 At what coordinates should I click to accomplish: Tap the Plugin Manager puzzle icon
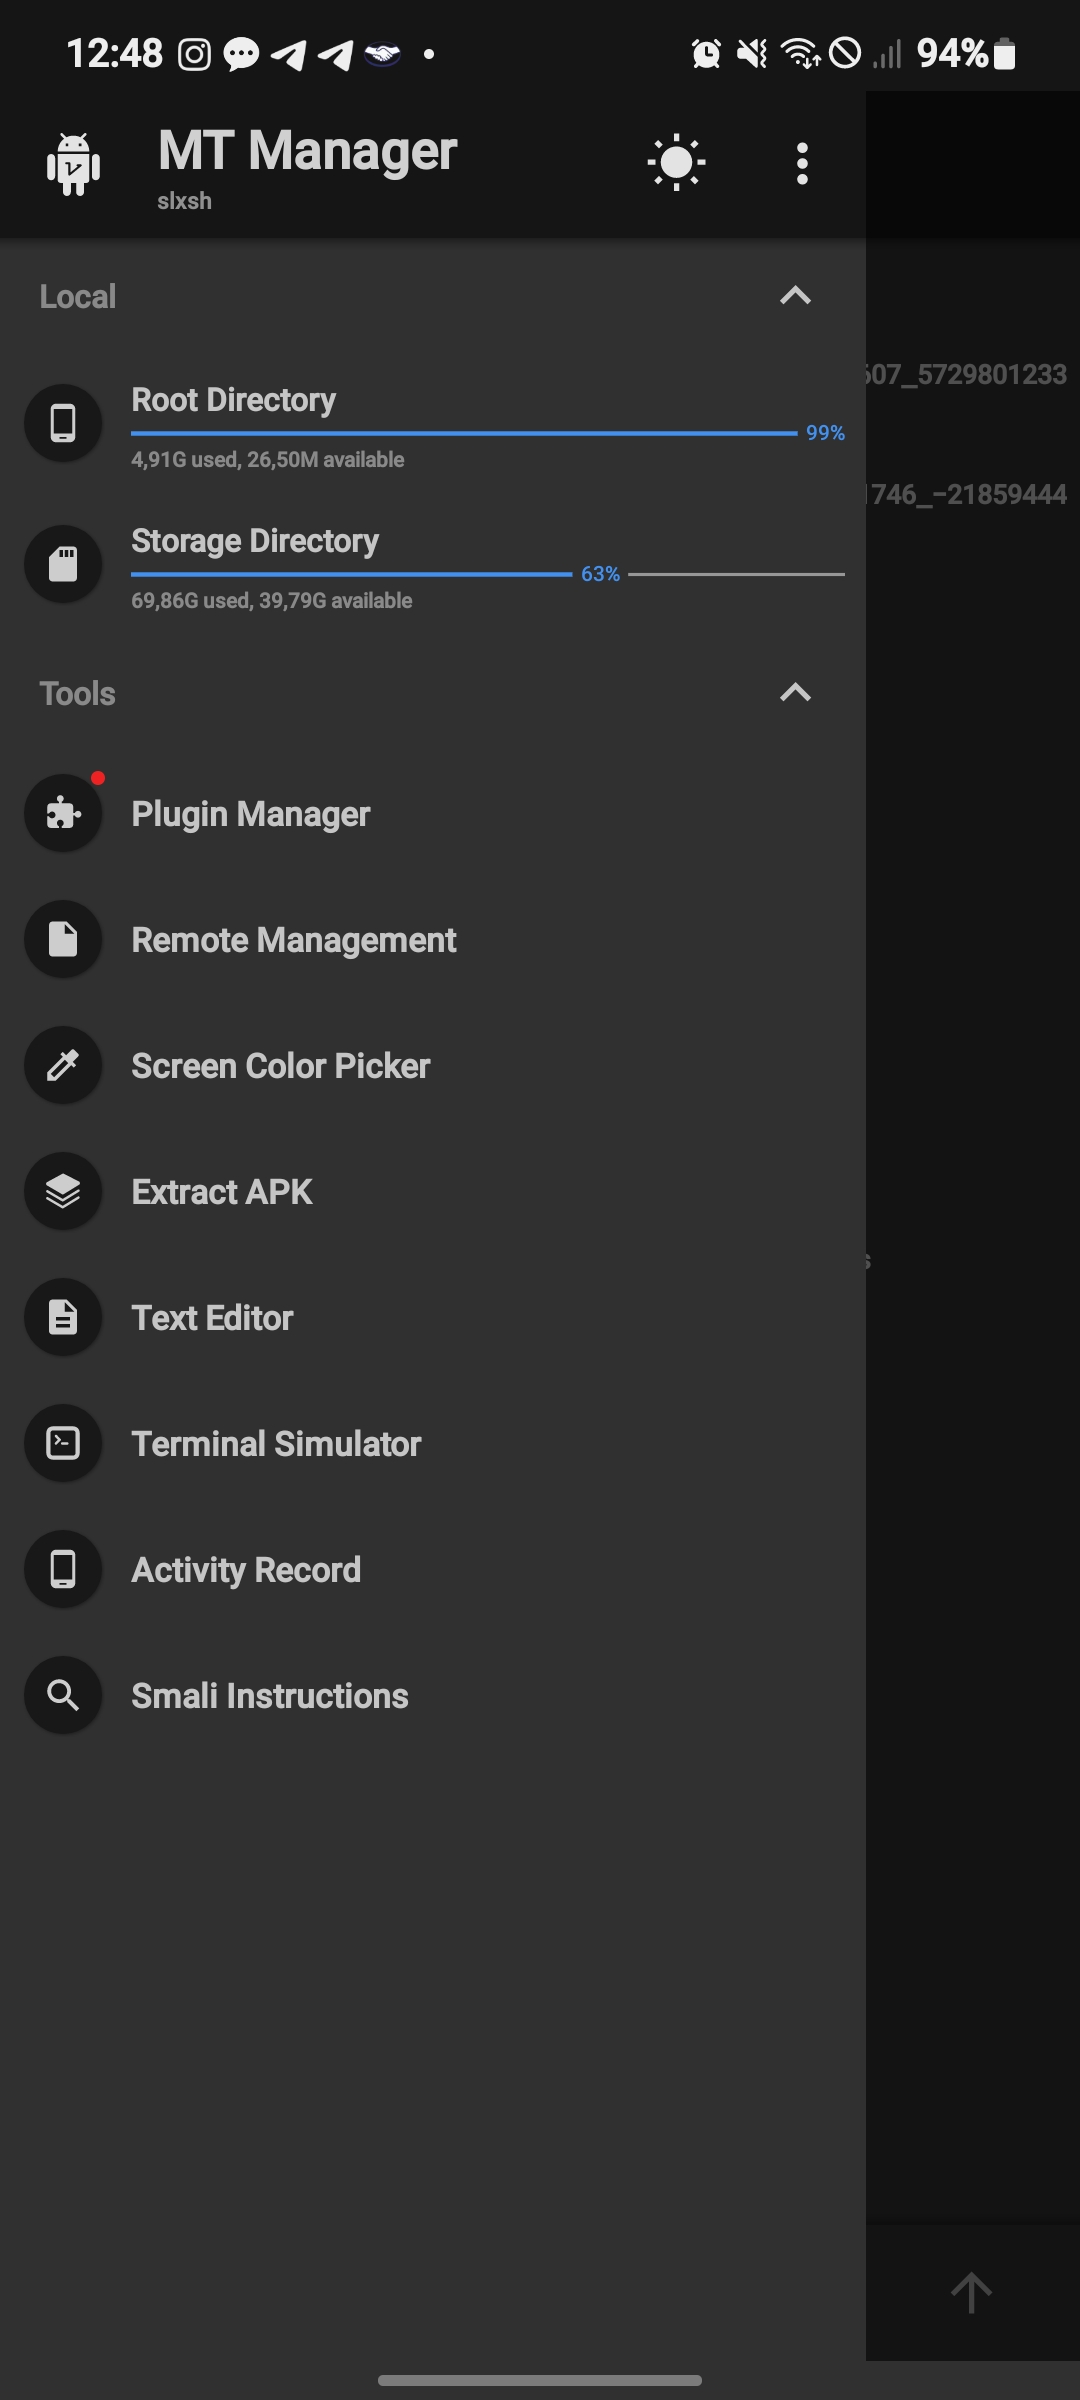(63, 814)
